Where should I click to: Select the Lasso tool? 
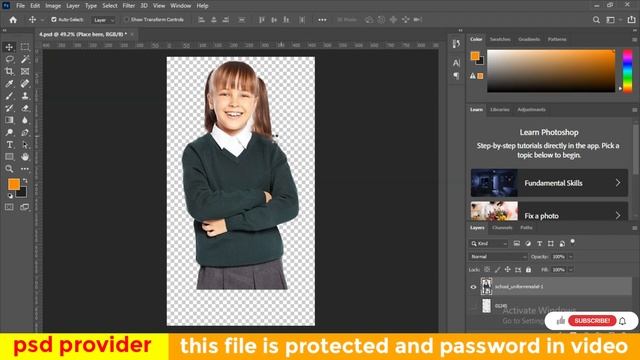[9, 59]
